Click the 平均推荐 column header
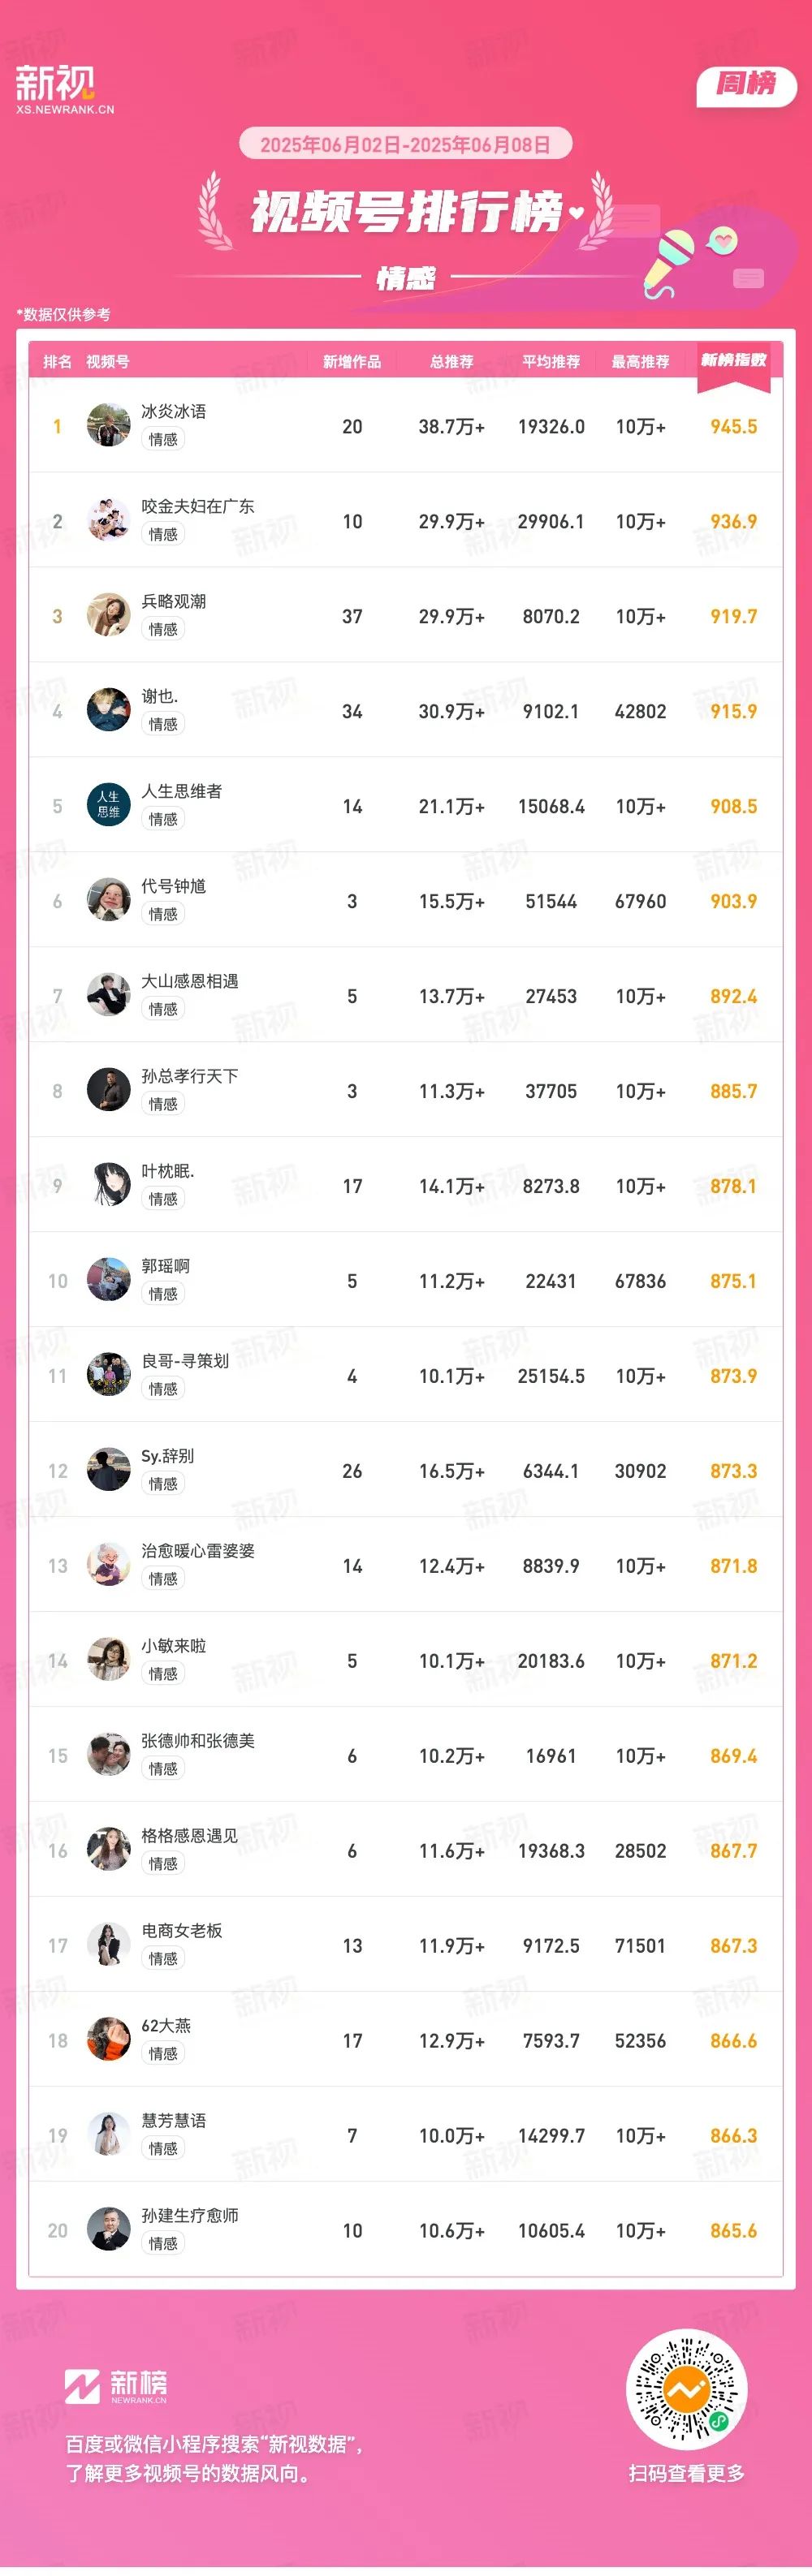The image size is (812, 2576). click(551, 362)
